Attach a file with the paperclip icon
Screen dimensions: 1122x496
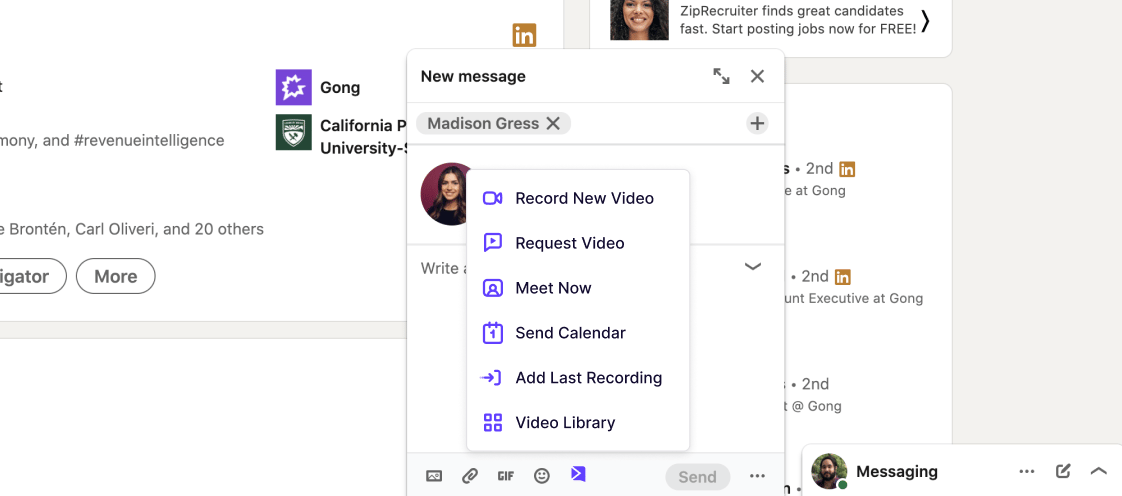[x=469, y=476]
